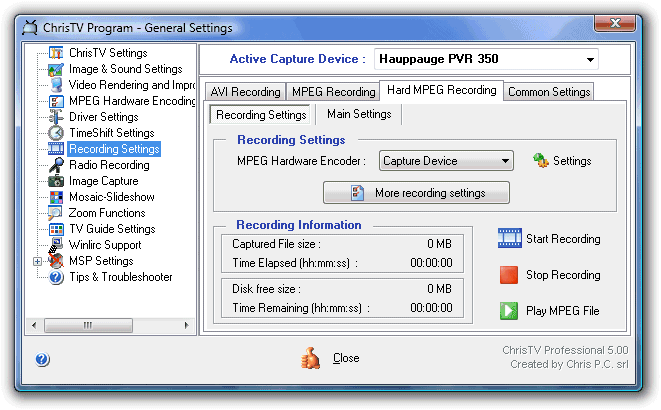
Task: Click the Captured File size value 0 MB
Action: coord(439,244)
